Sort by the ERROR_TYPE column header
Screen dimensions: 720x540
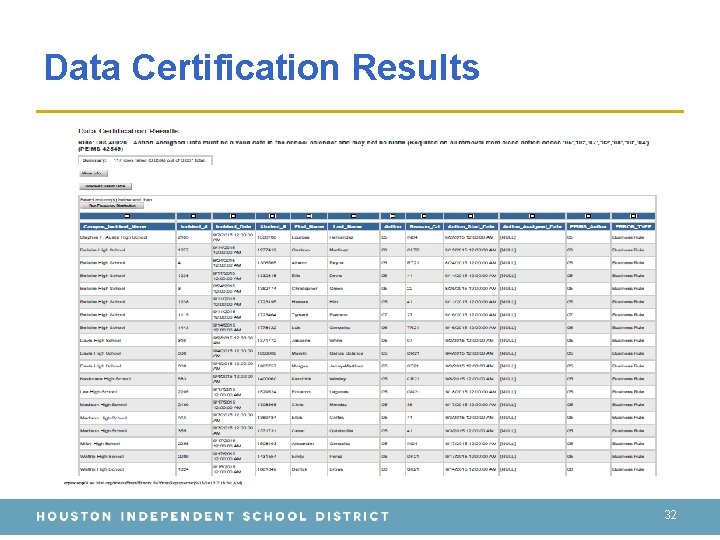(x=633, y=226)
